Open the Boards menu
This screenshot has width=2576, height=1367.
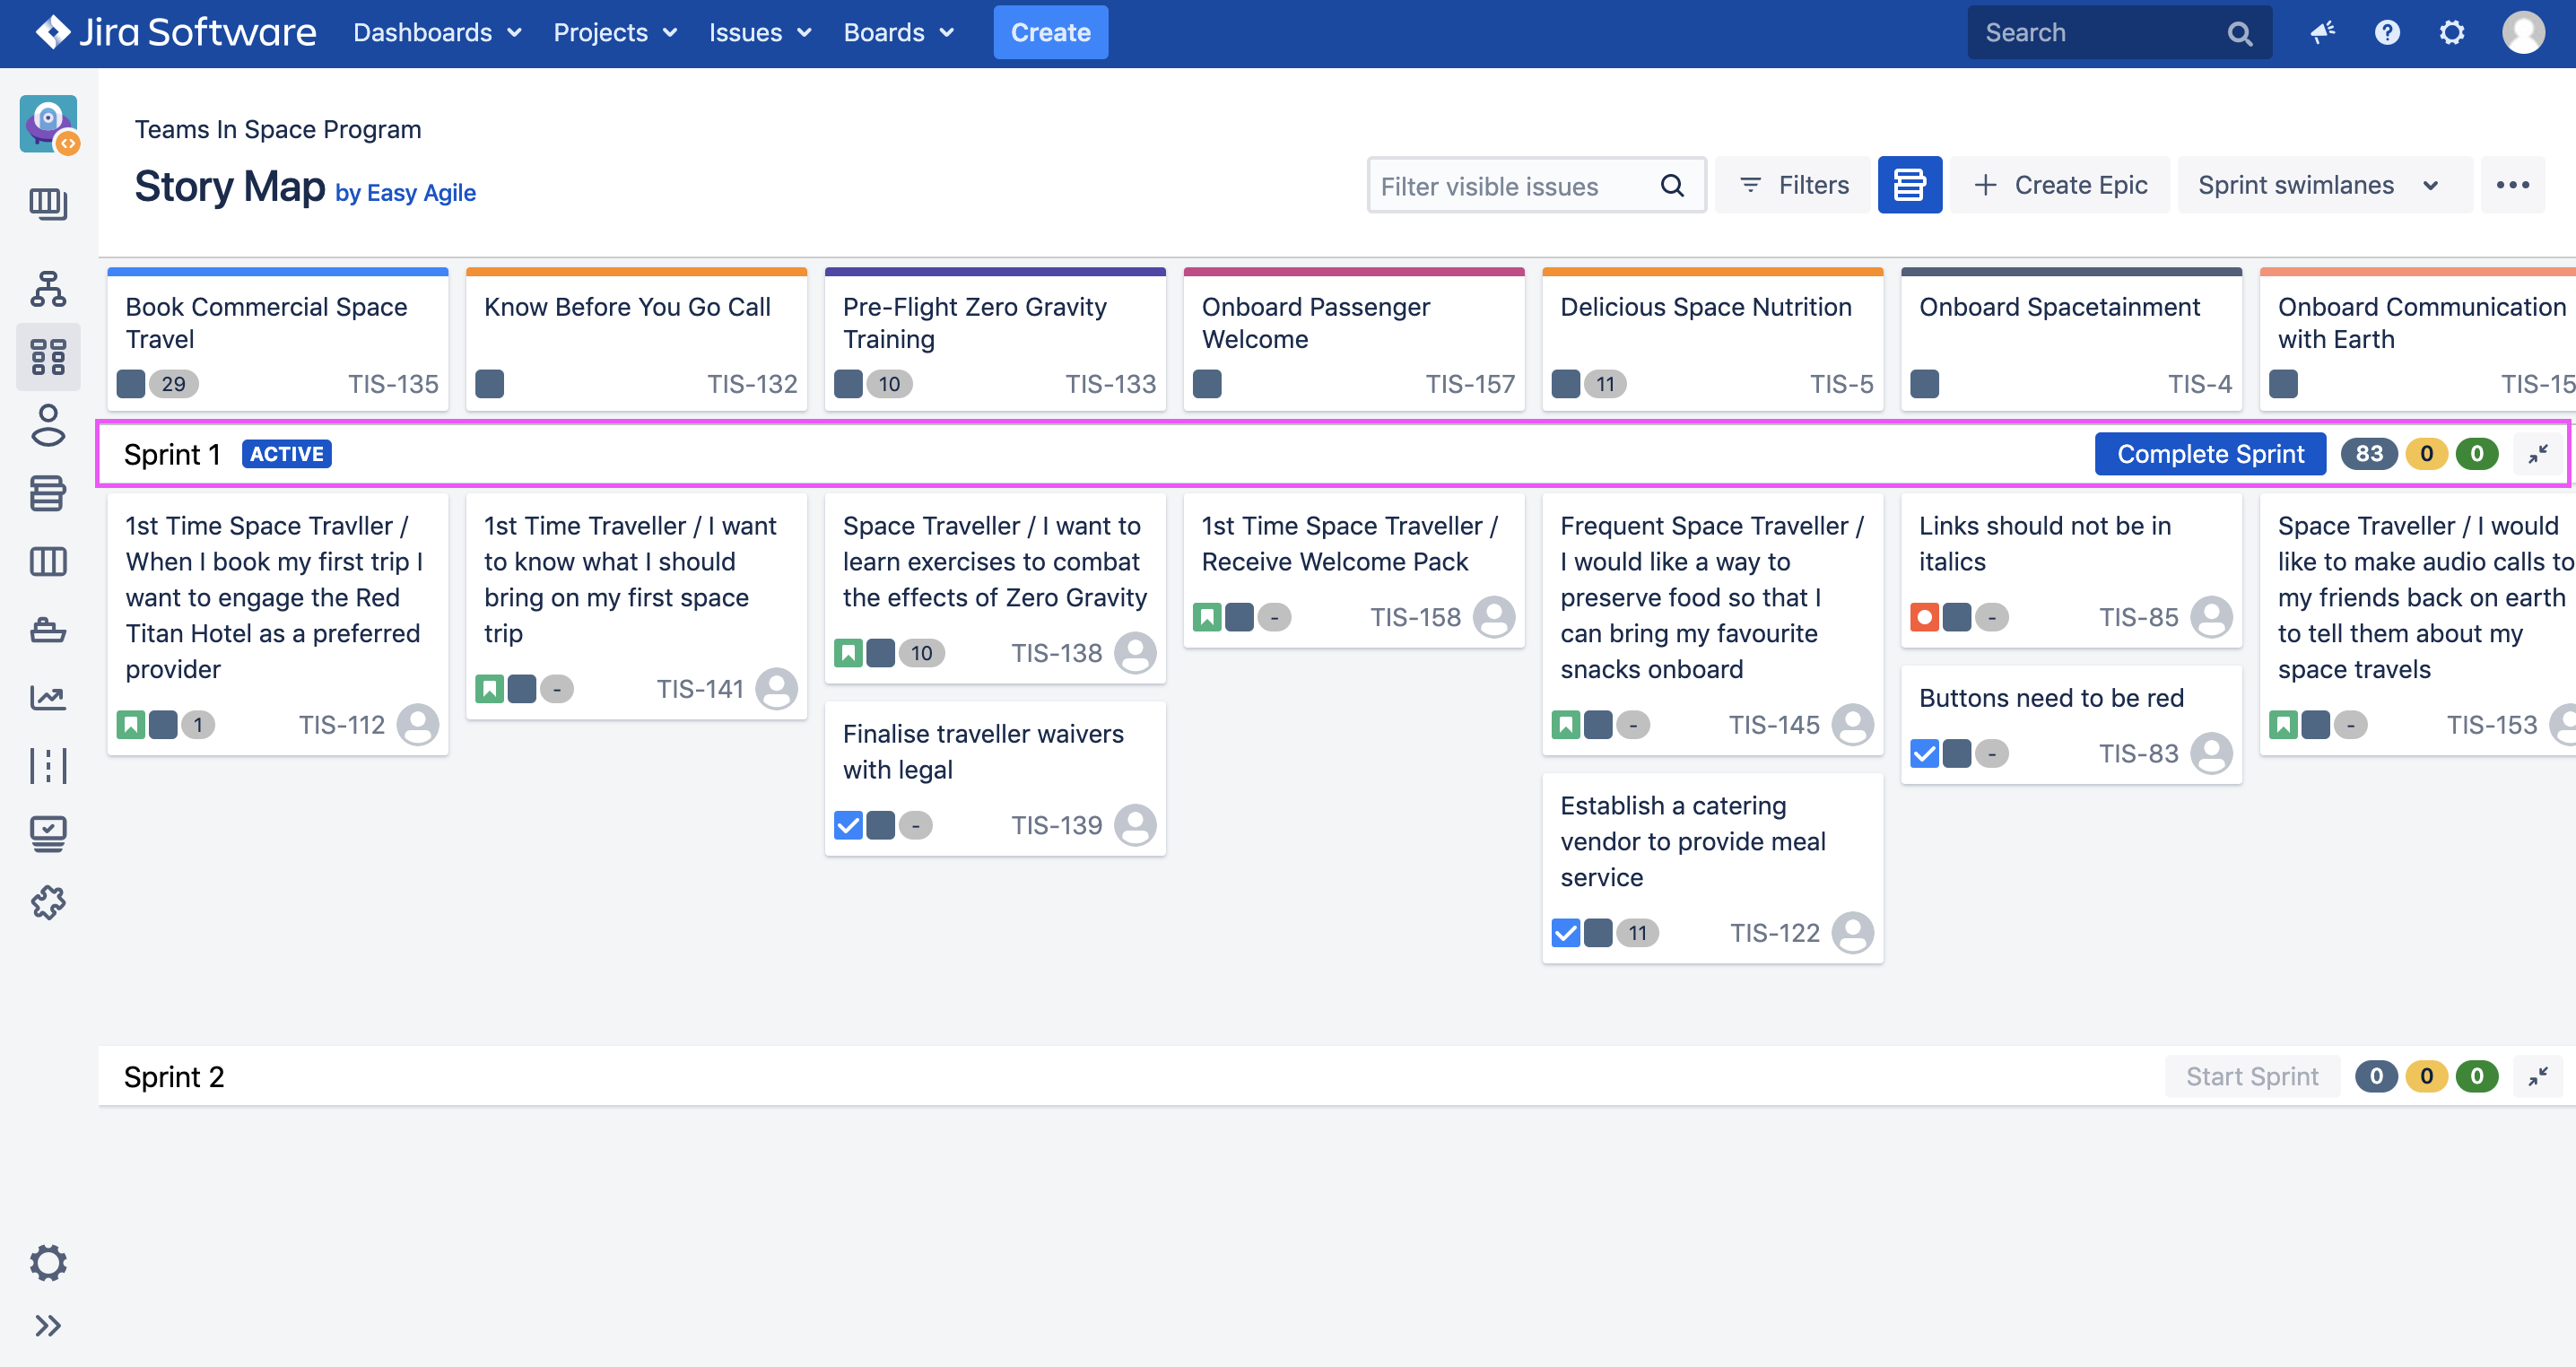click(898, 33)
